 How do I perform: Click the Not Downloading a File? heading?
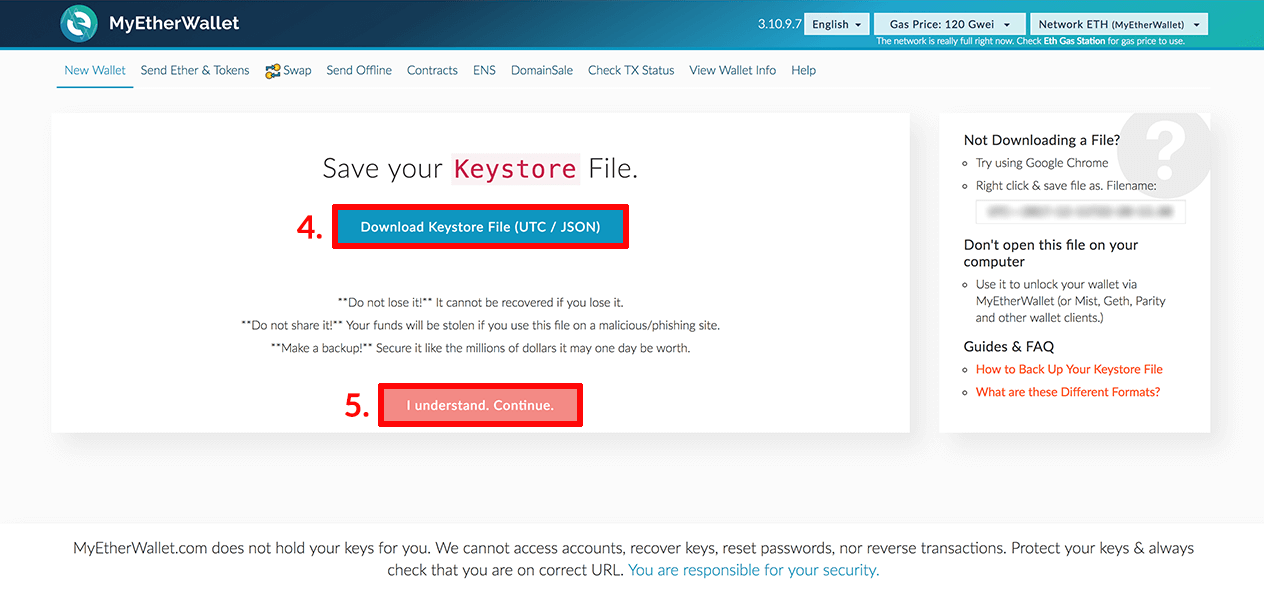click(1042, 140)
